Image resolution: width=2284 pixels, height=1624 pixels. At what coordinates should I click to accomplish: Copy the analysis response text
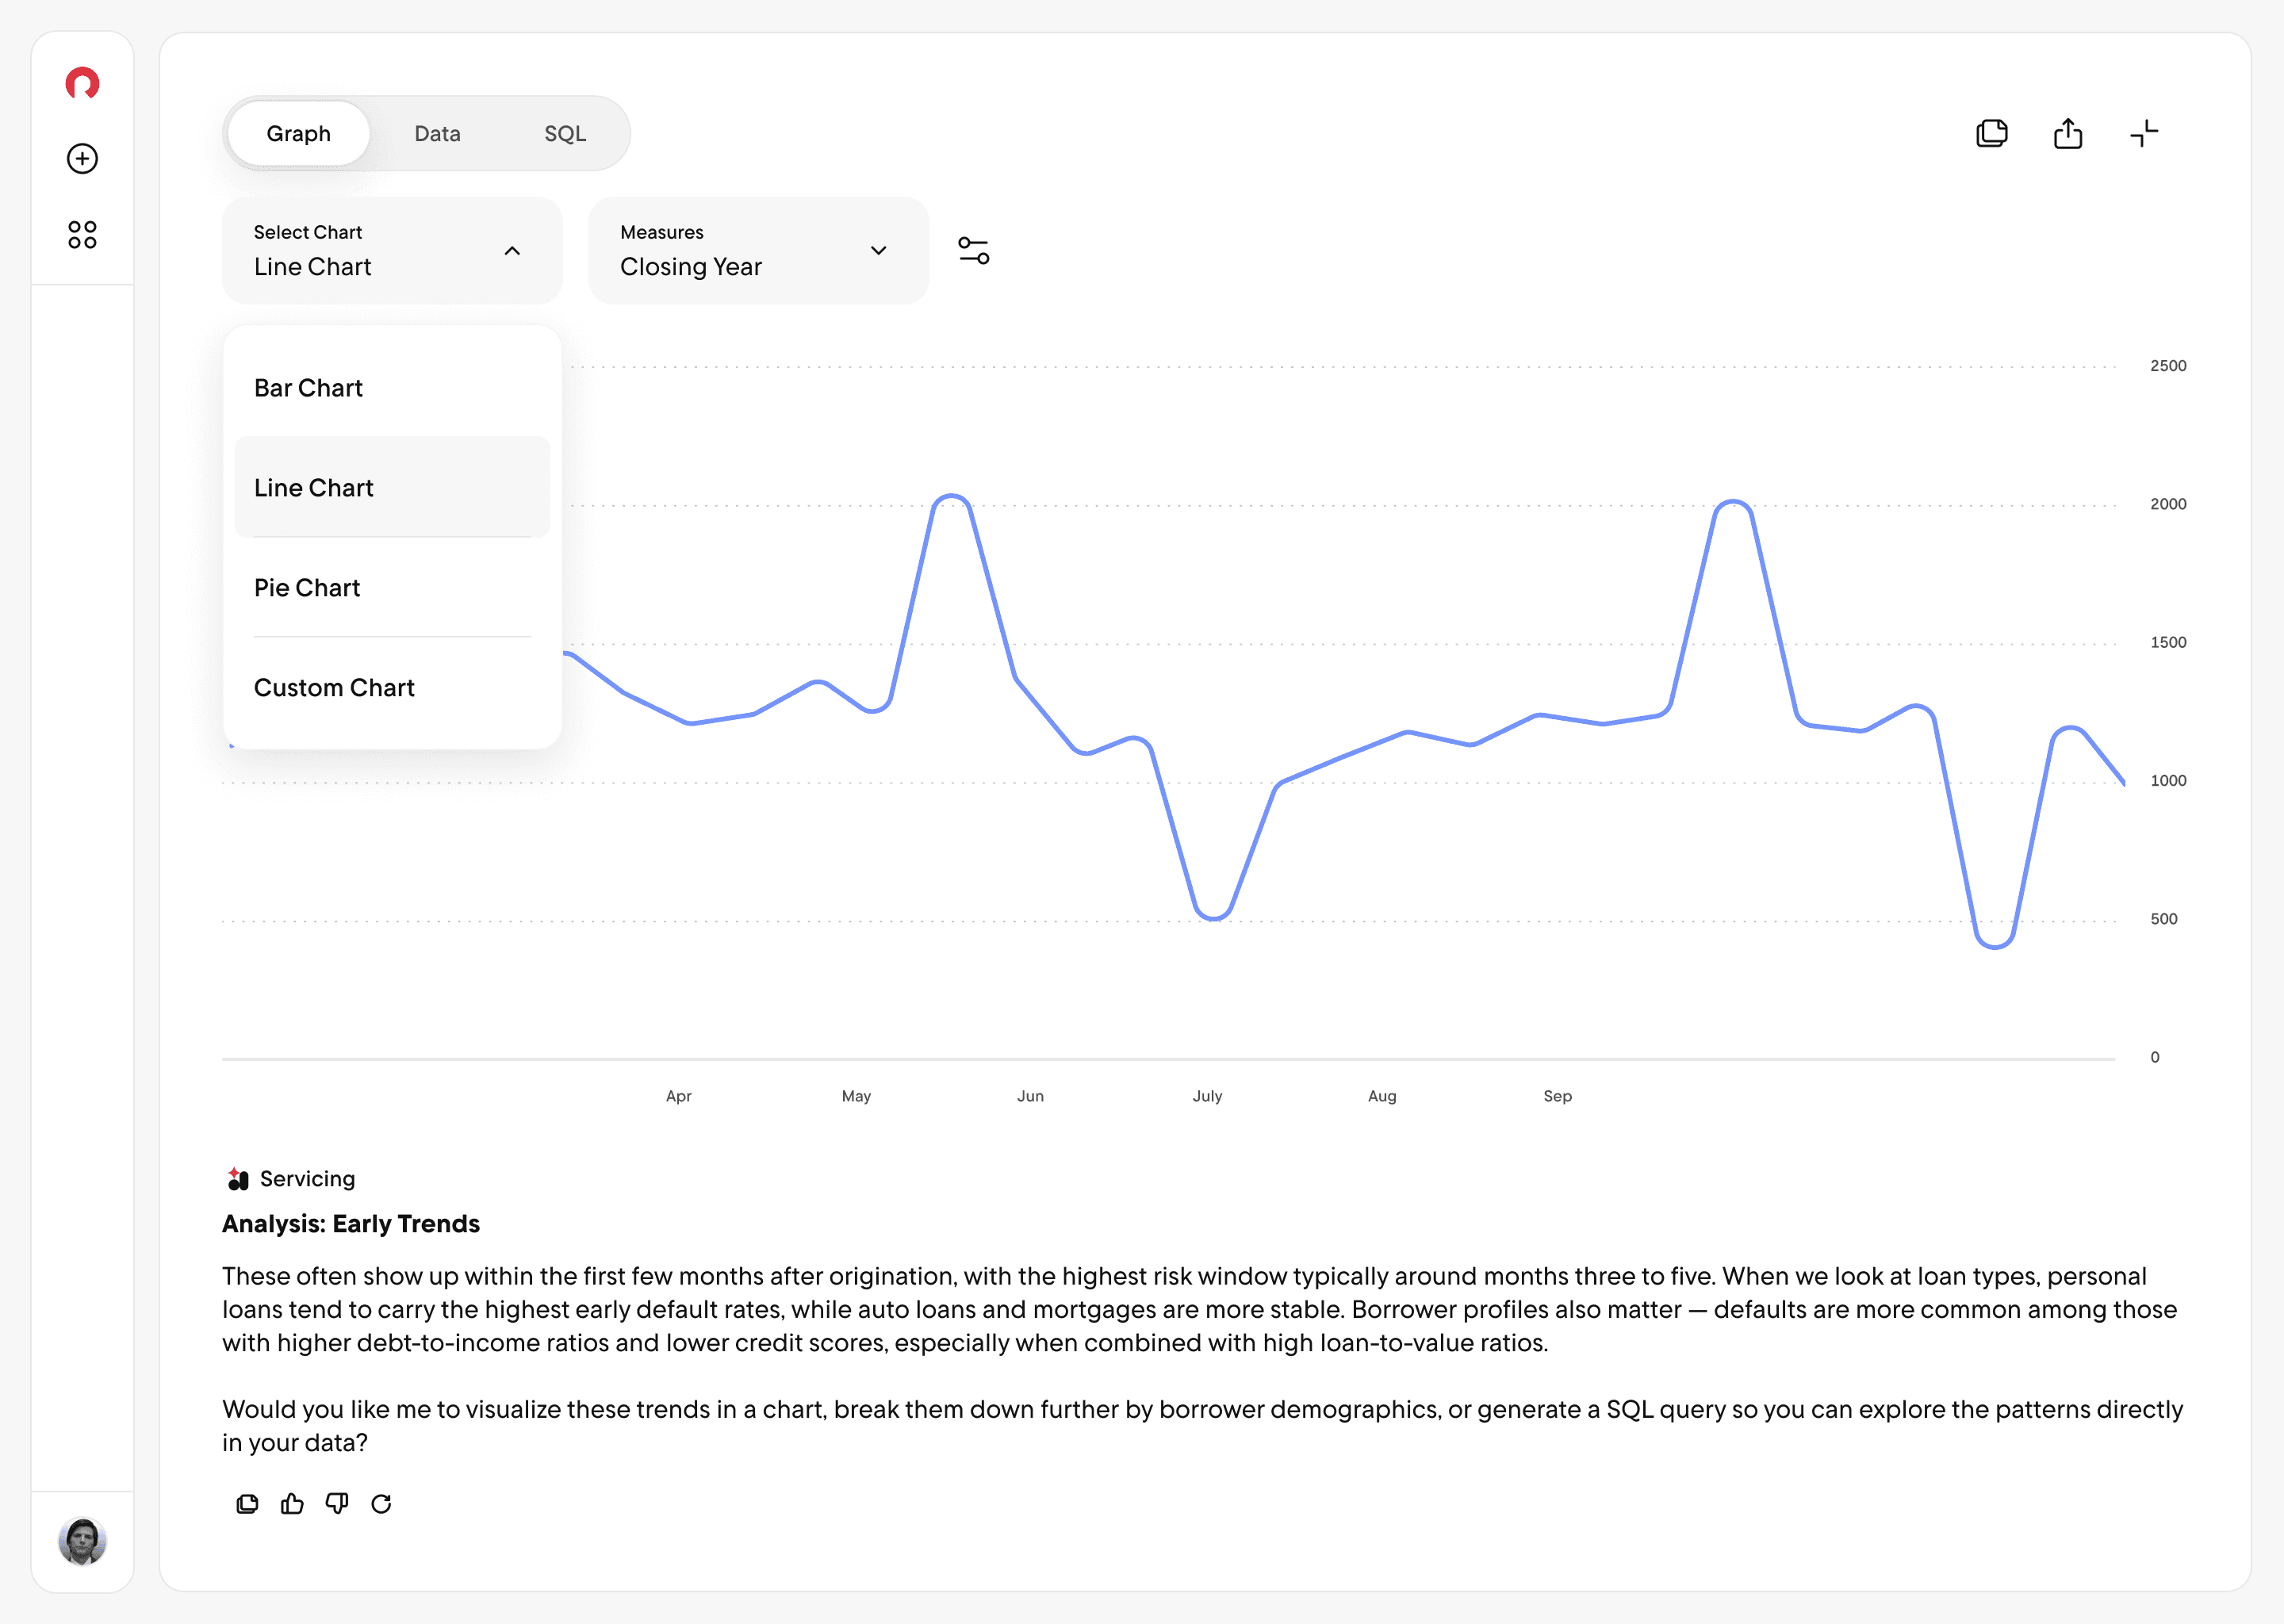pyautogui.click(x=247, y=1504)
